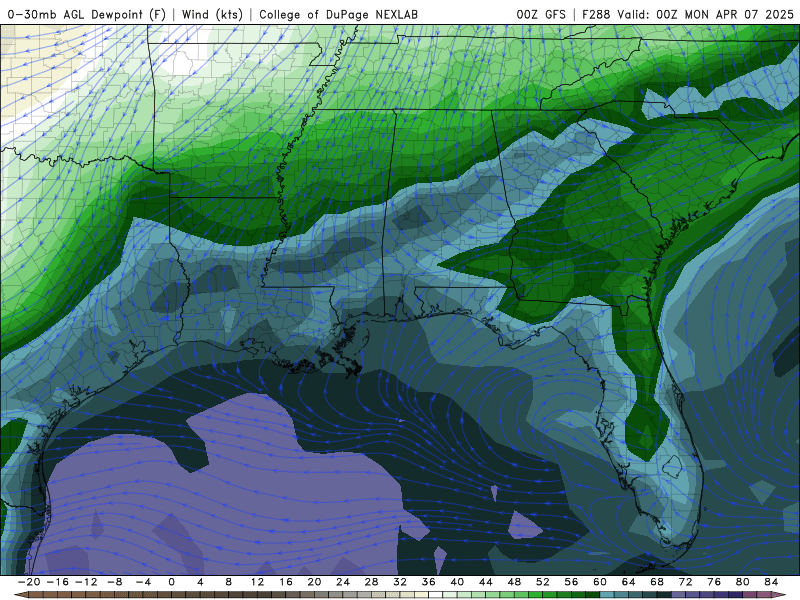Click the '0-30mb AGL Dewpoint (F)' title text

pyautogui.click(x=87, y=14)
